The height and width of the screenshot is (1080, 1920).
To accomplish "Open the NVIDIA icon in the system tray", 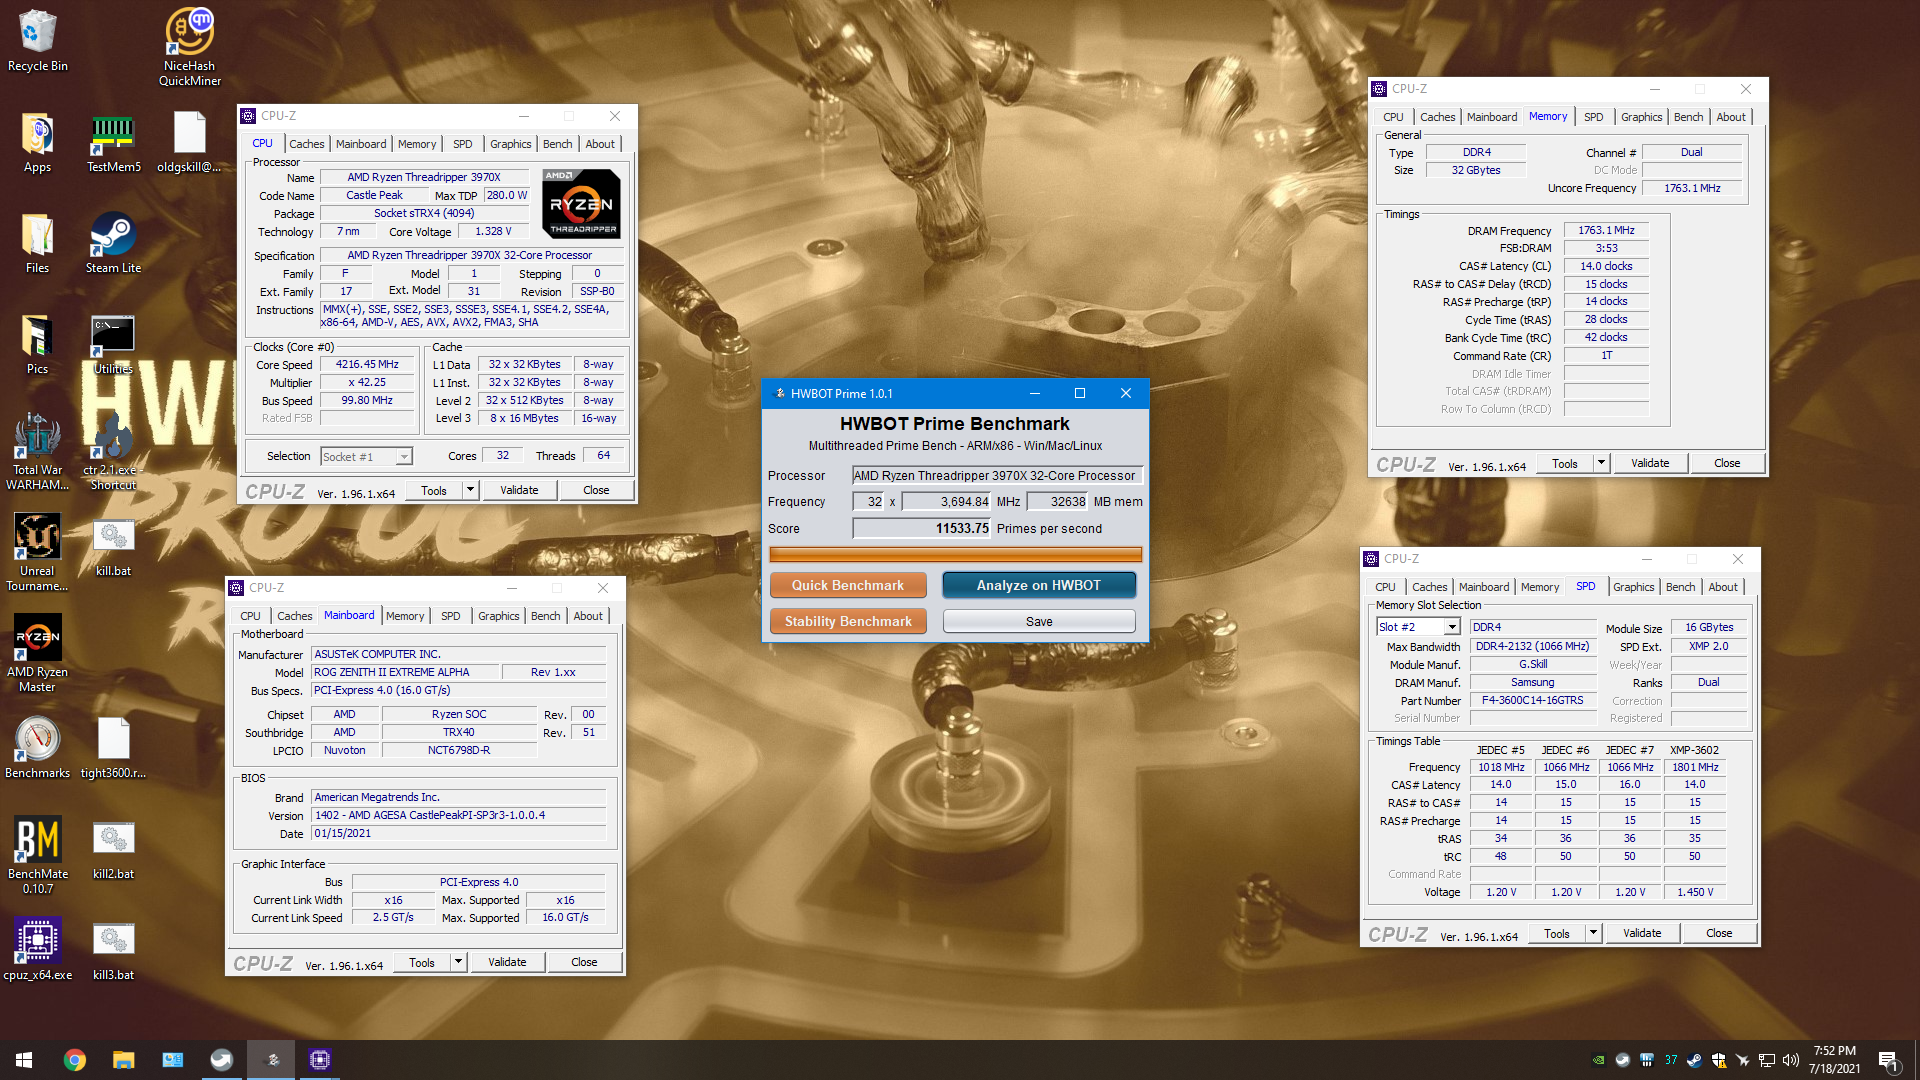I will pos(1598,1060).
